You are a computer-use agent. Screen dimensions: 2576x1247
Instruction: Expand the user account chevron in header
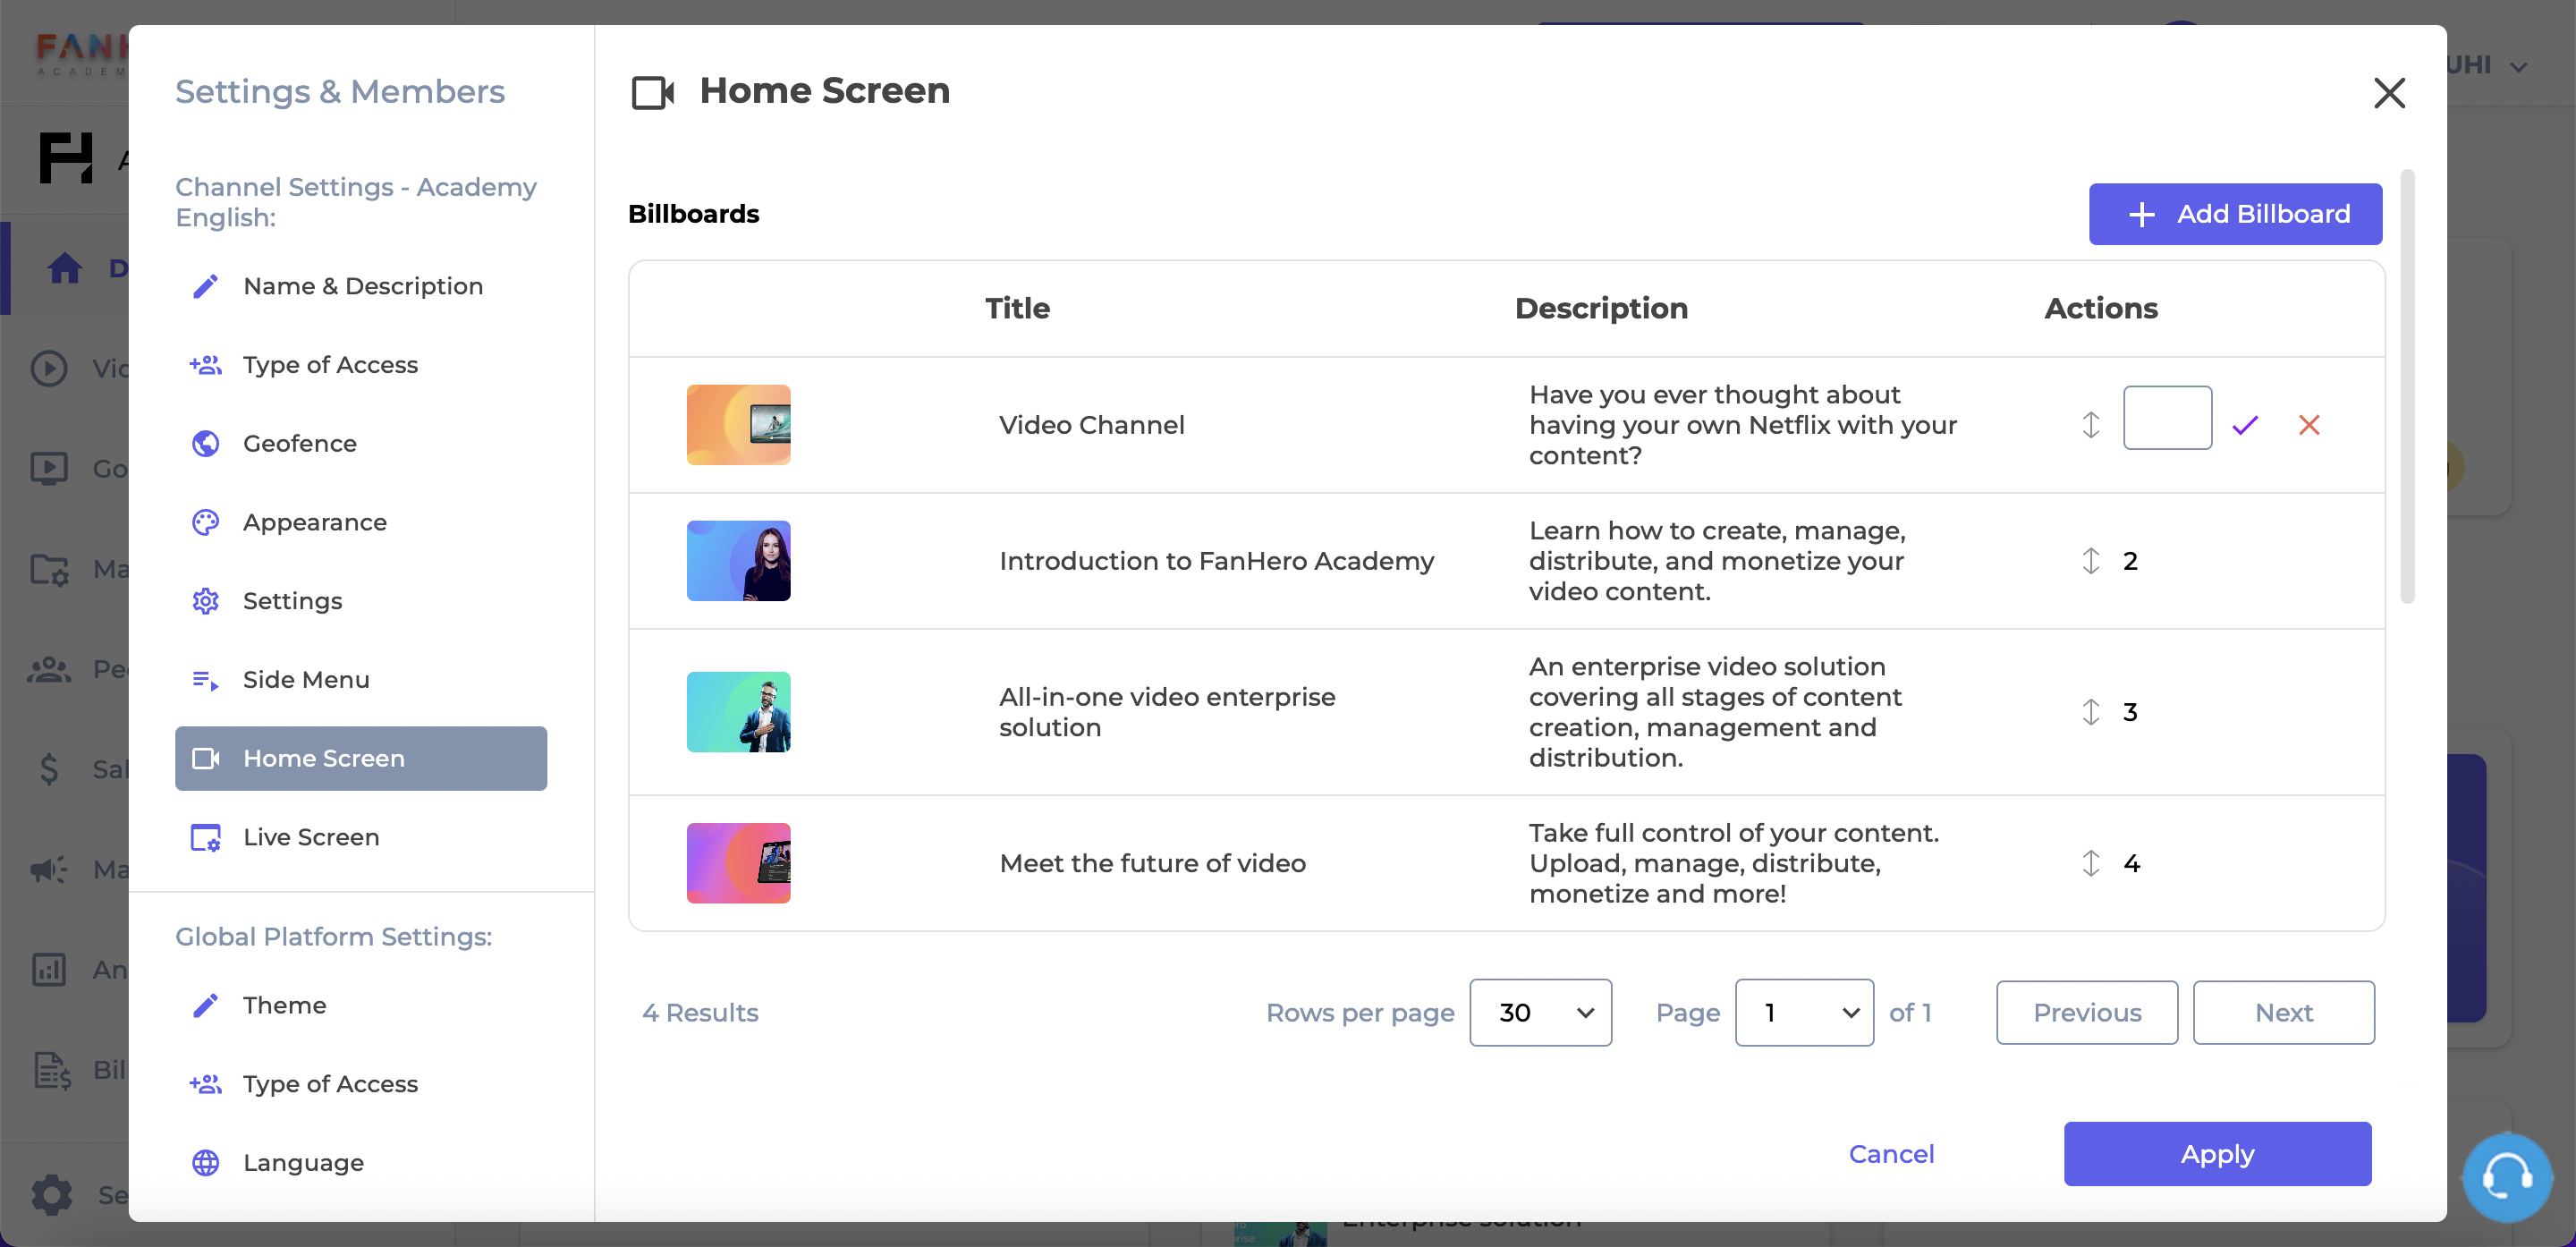pyautogui.click(x=2519, y=67)
